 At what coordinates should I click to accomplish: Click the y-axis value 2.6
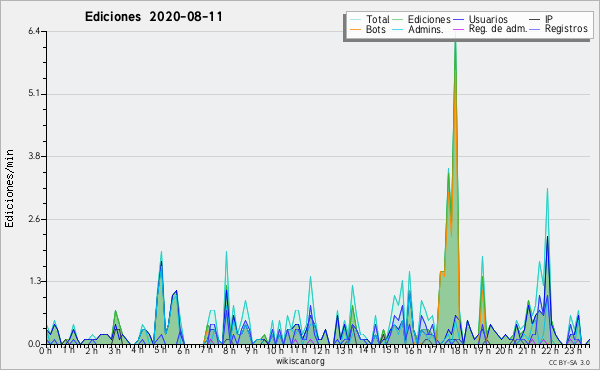click(x=34, y=219)
